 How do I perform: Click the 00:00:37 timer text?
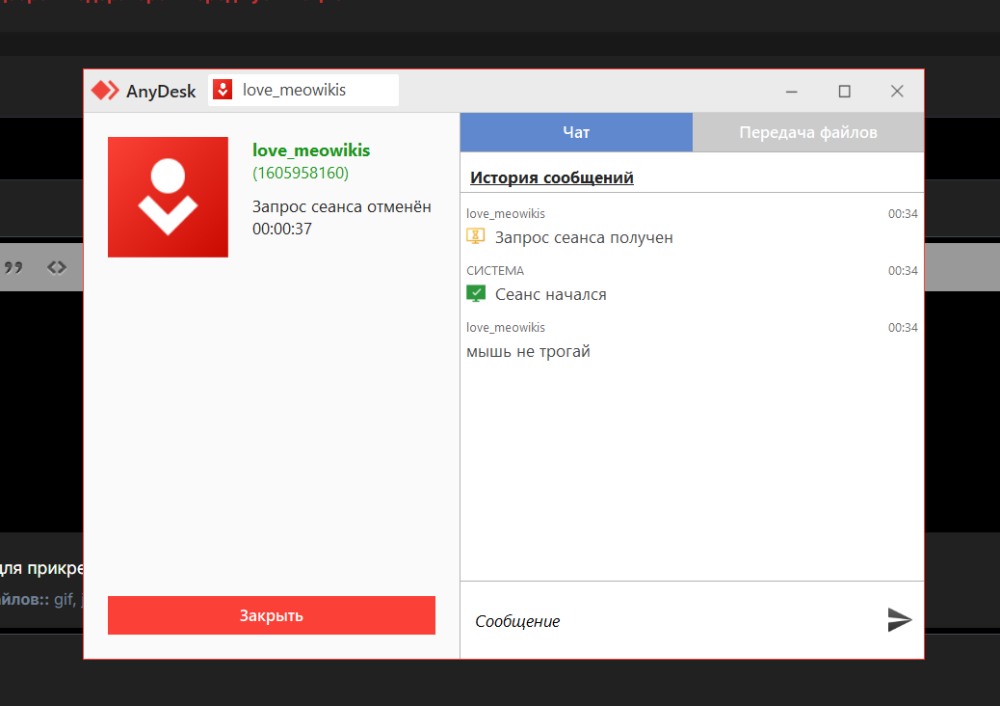point(282,229)
